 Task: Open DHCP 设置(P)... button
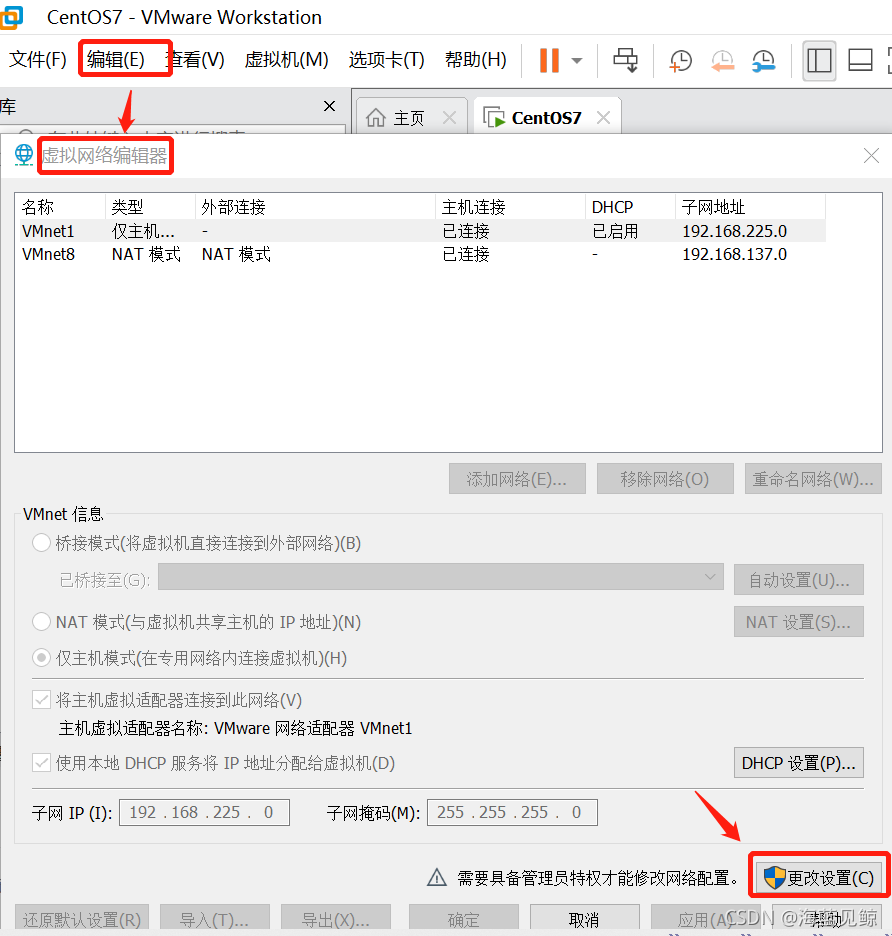(799, 763)
